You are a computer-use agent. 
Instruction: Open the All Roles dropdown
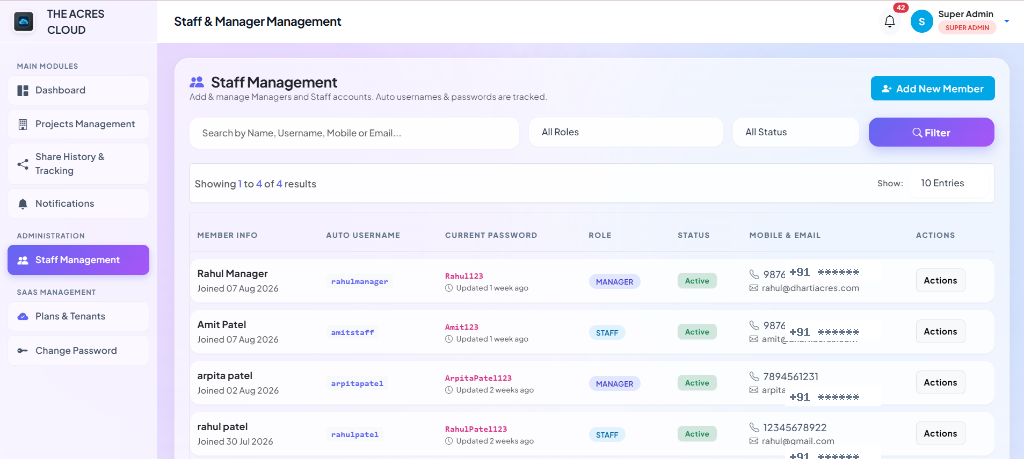click(x=626, y=132)
